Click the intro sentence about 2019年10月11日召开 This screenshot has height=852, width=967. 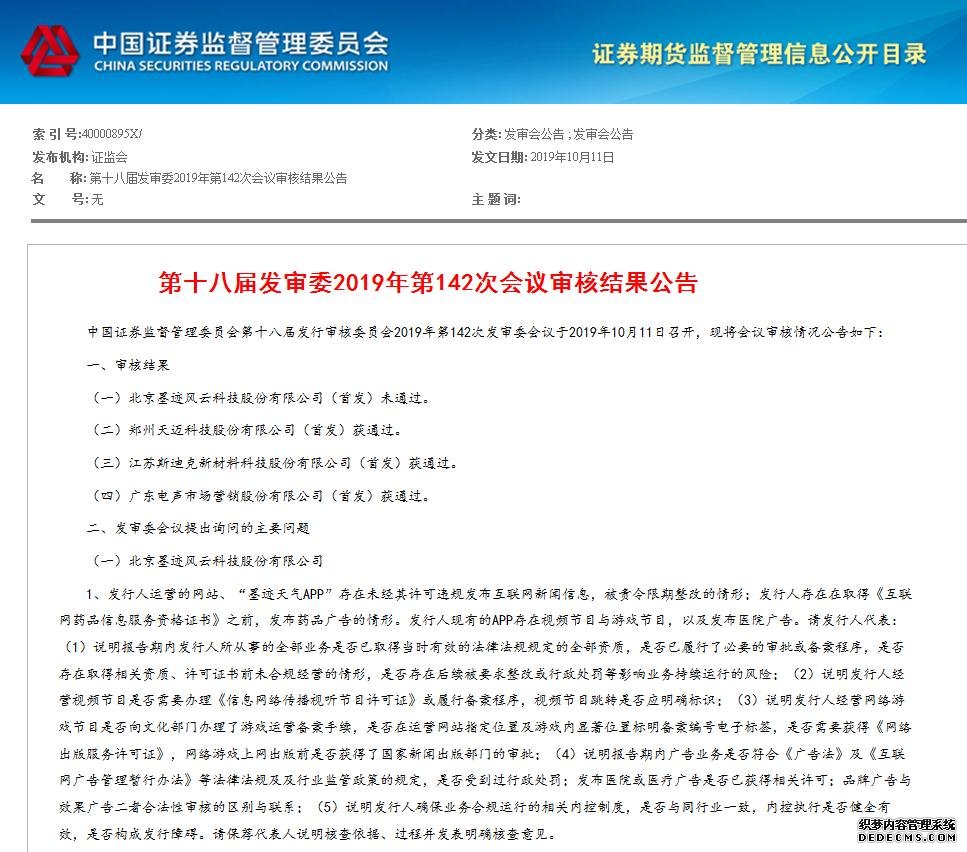[486, 332]
